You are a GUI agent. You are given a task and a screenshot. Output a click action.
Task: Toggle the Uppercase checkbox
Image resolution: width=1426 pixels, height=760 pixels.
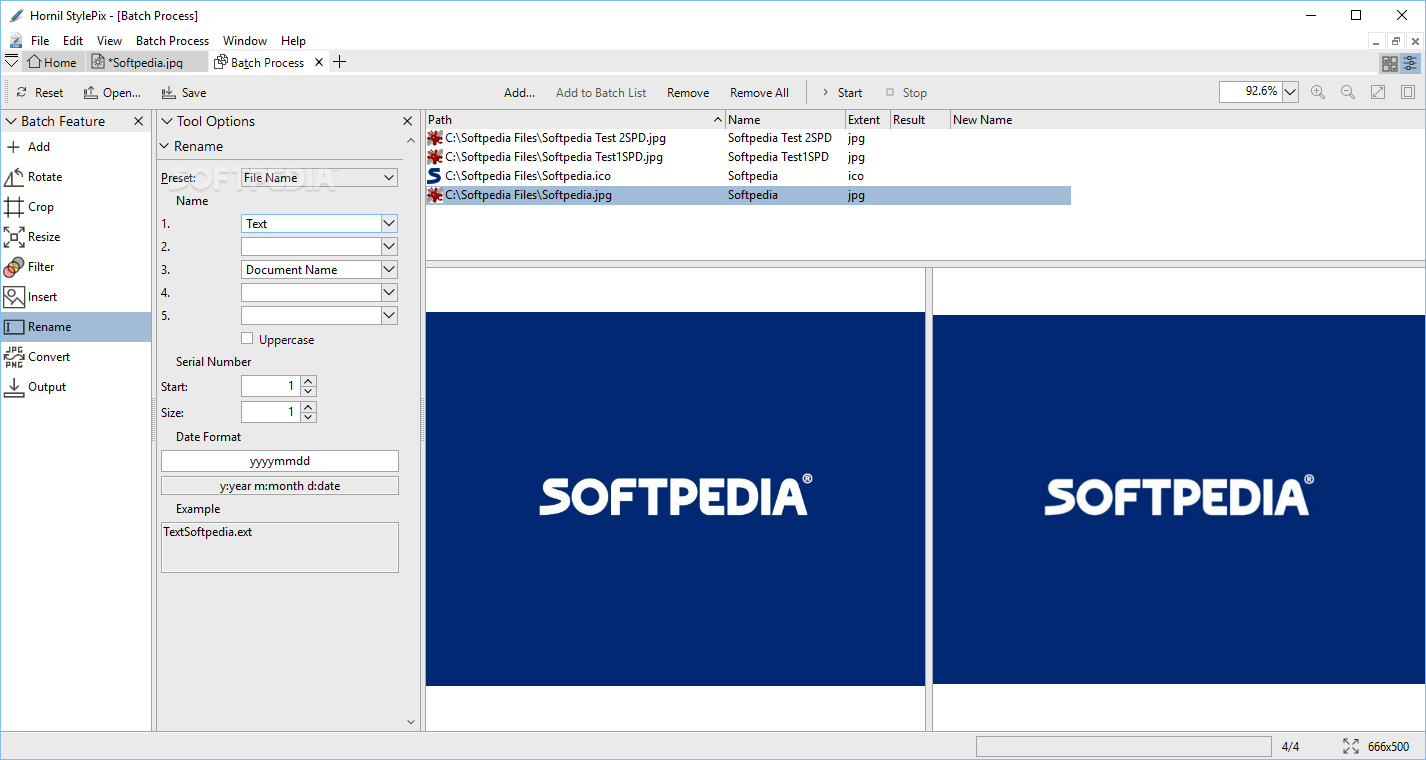(248, 339)
